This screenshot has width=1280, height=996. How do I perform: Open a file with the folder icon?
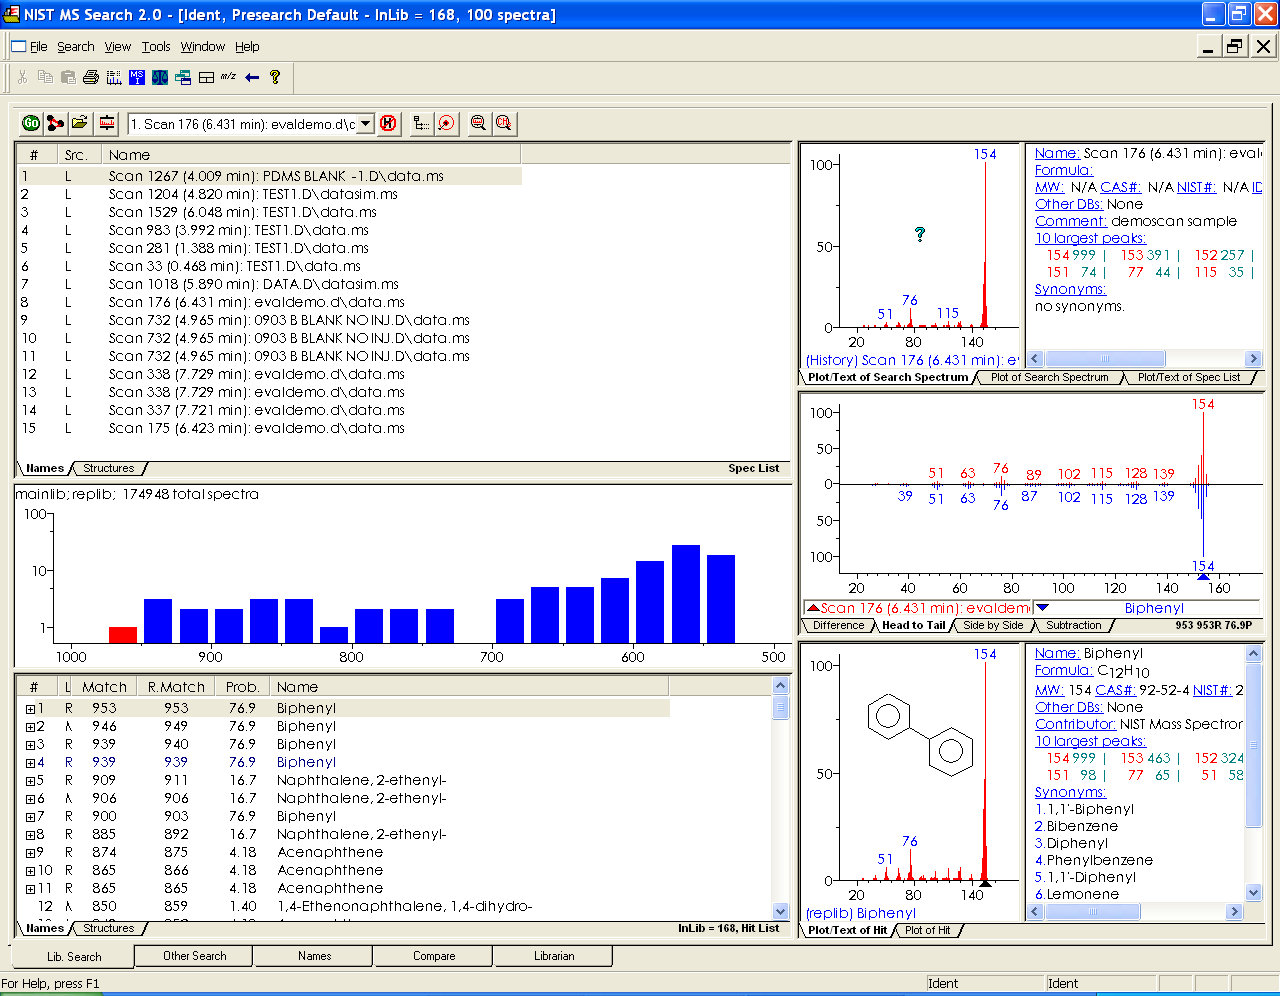pyautogui.click(x=81, y=123)
